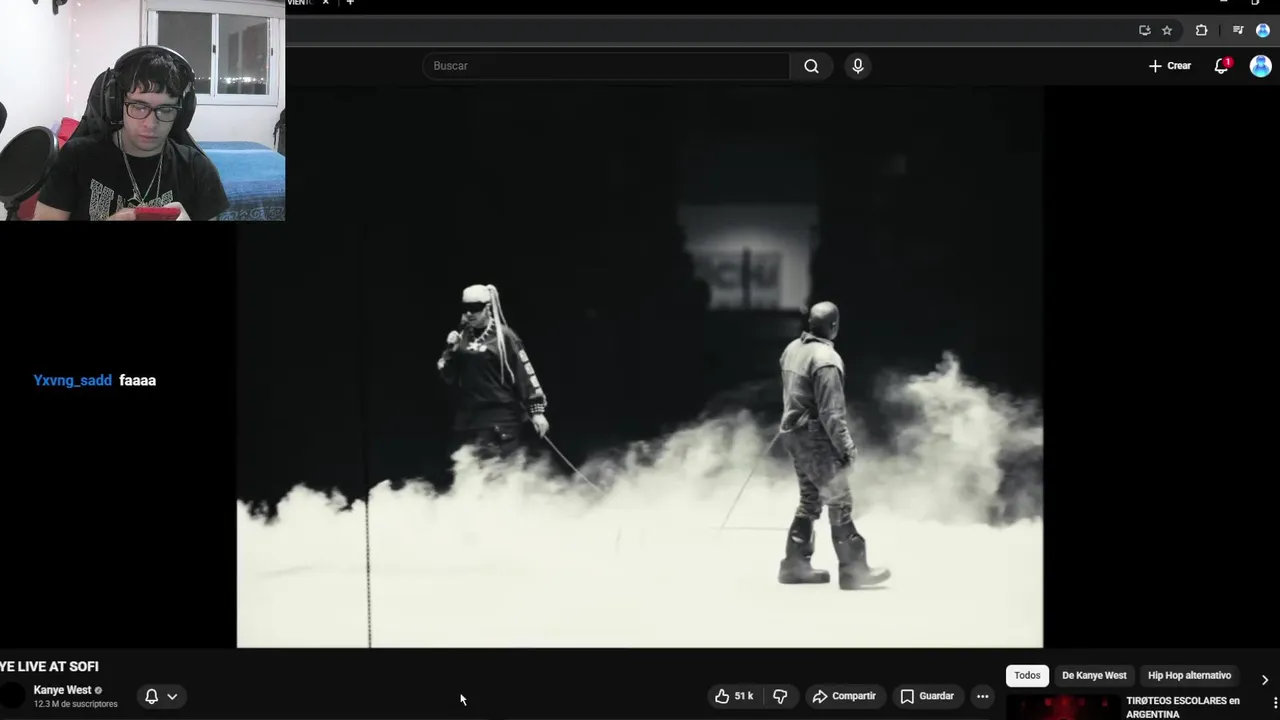Viewport: 1280px width, 720px height.
Task: Open the notifications bell with one alert
Action: click(x=1221, y=66)
